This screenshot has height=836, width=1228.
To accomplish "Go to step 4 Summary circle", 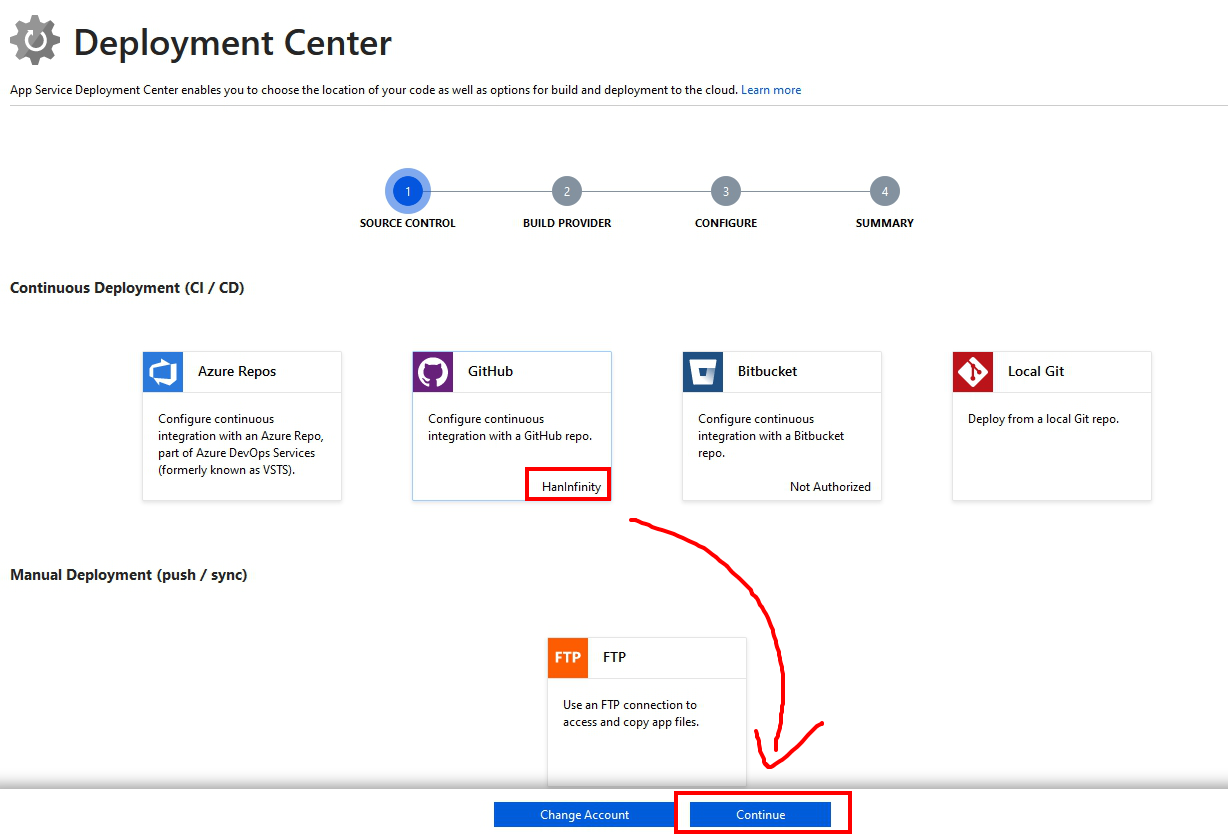I will pos(885,191).
